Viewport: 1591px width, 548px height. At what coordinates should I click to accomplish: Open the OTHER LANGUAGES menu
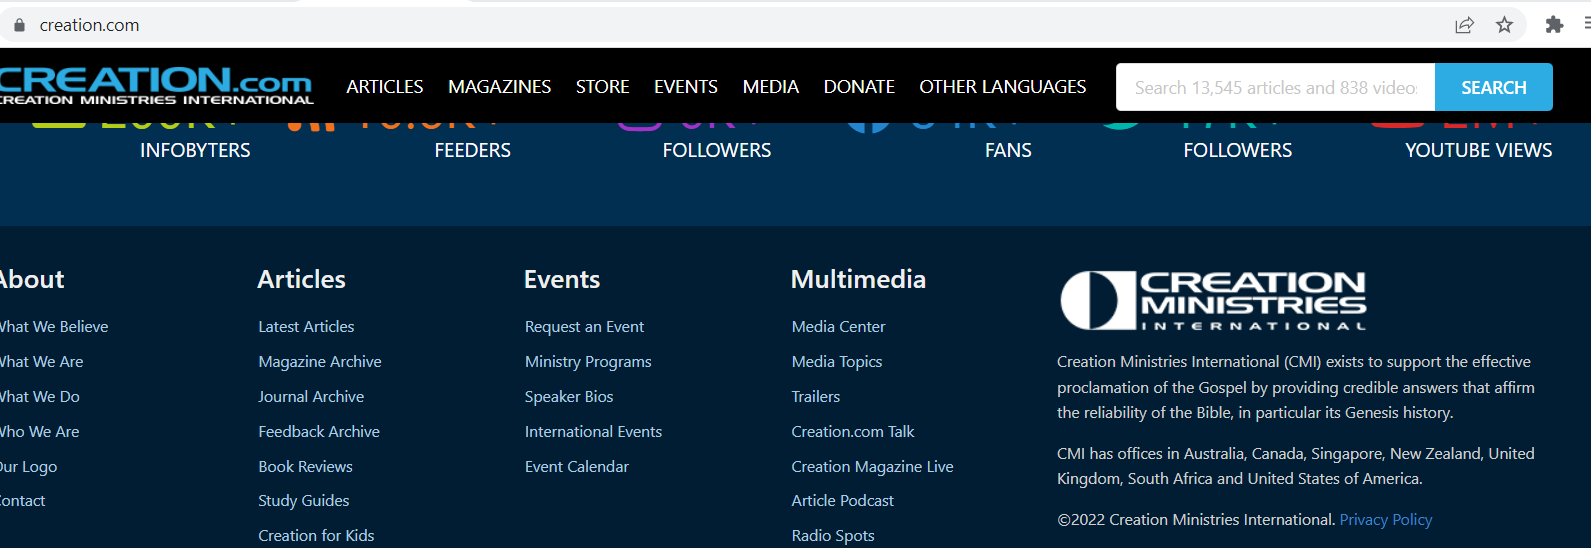1003,87
